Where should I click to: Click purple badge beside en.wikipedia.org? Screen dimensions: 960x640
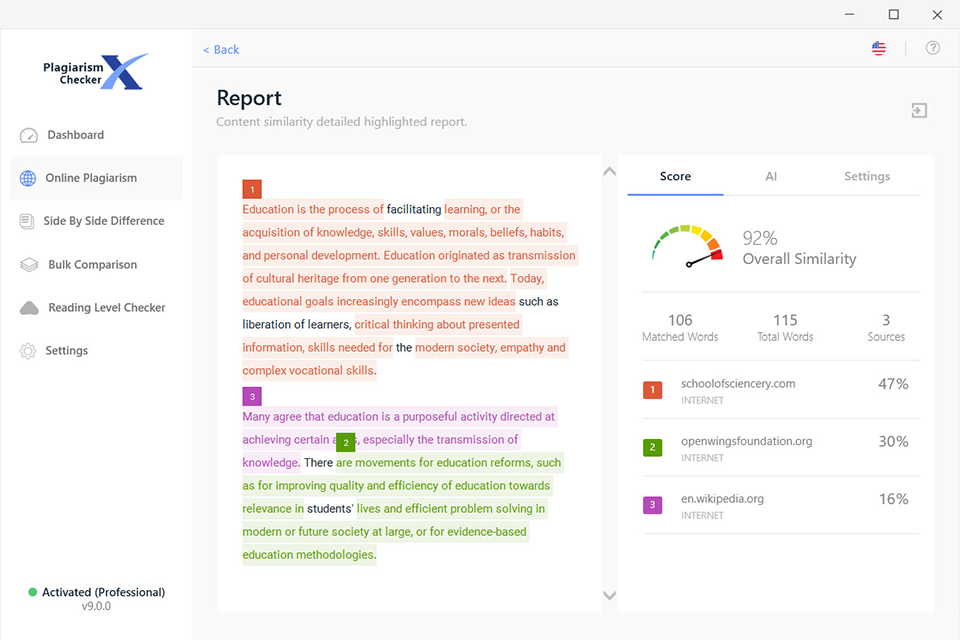[652, 505]
